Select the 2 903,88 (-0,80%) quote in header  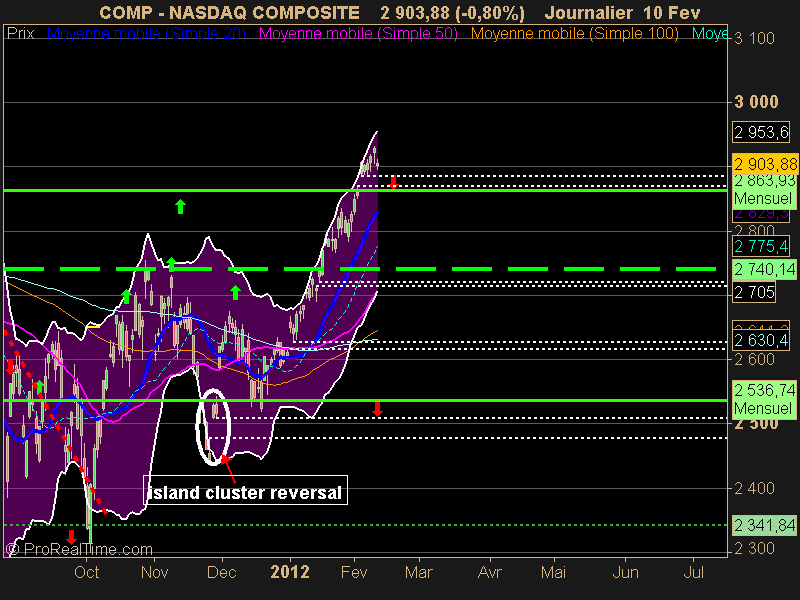pyautogui.click(x=453, y=13)
